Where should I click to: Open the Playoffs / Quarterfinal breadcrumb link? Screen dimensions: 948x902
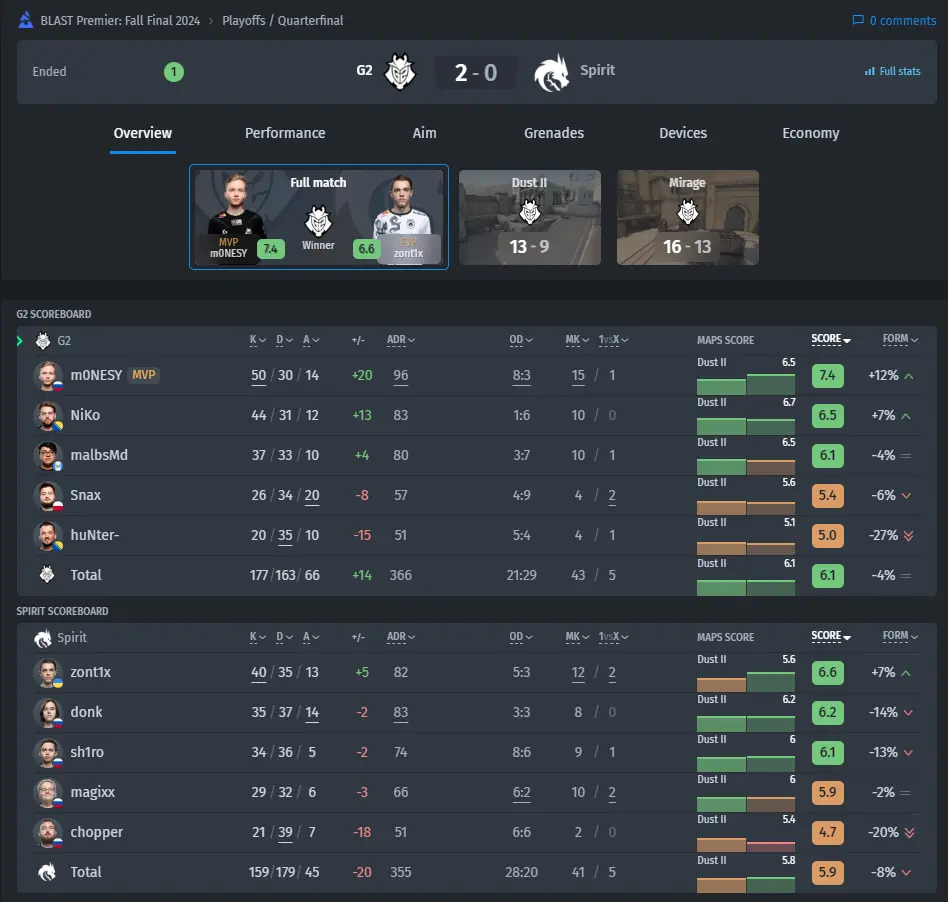pyautogui.click(x=282, y=21)
